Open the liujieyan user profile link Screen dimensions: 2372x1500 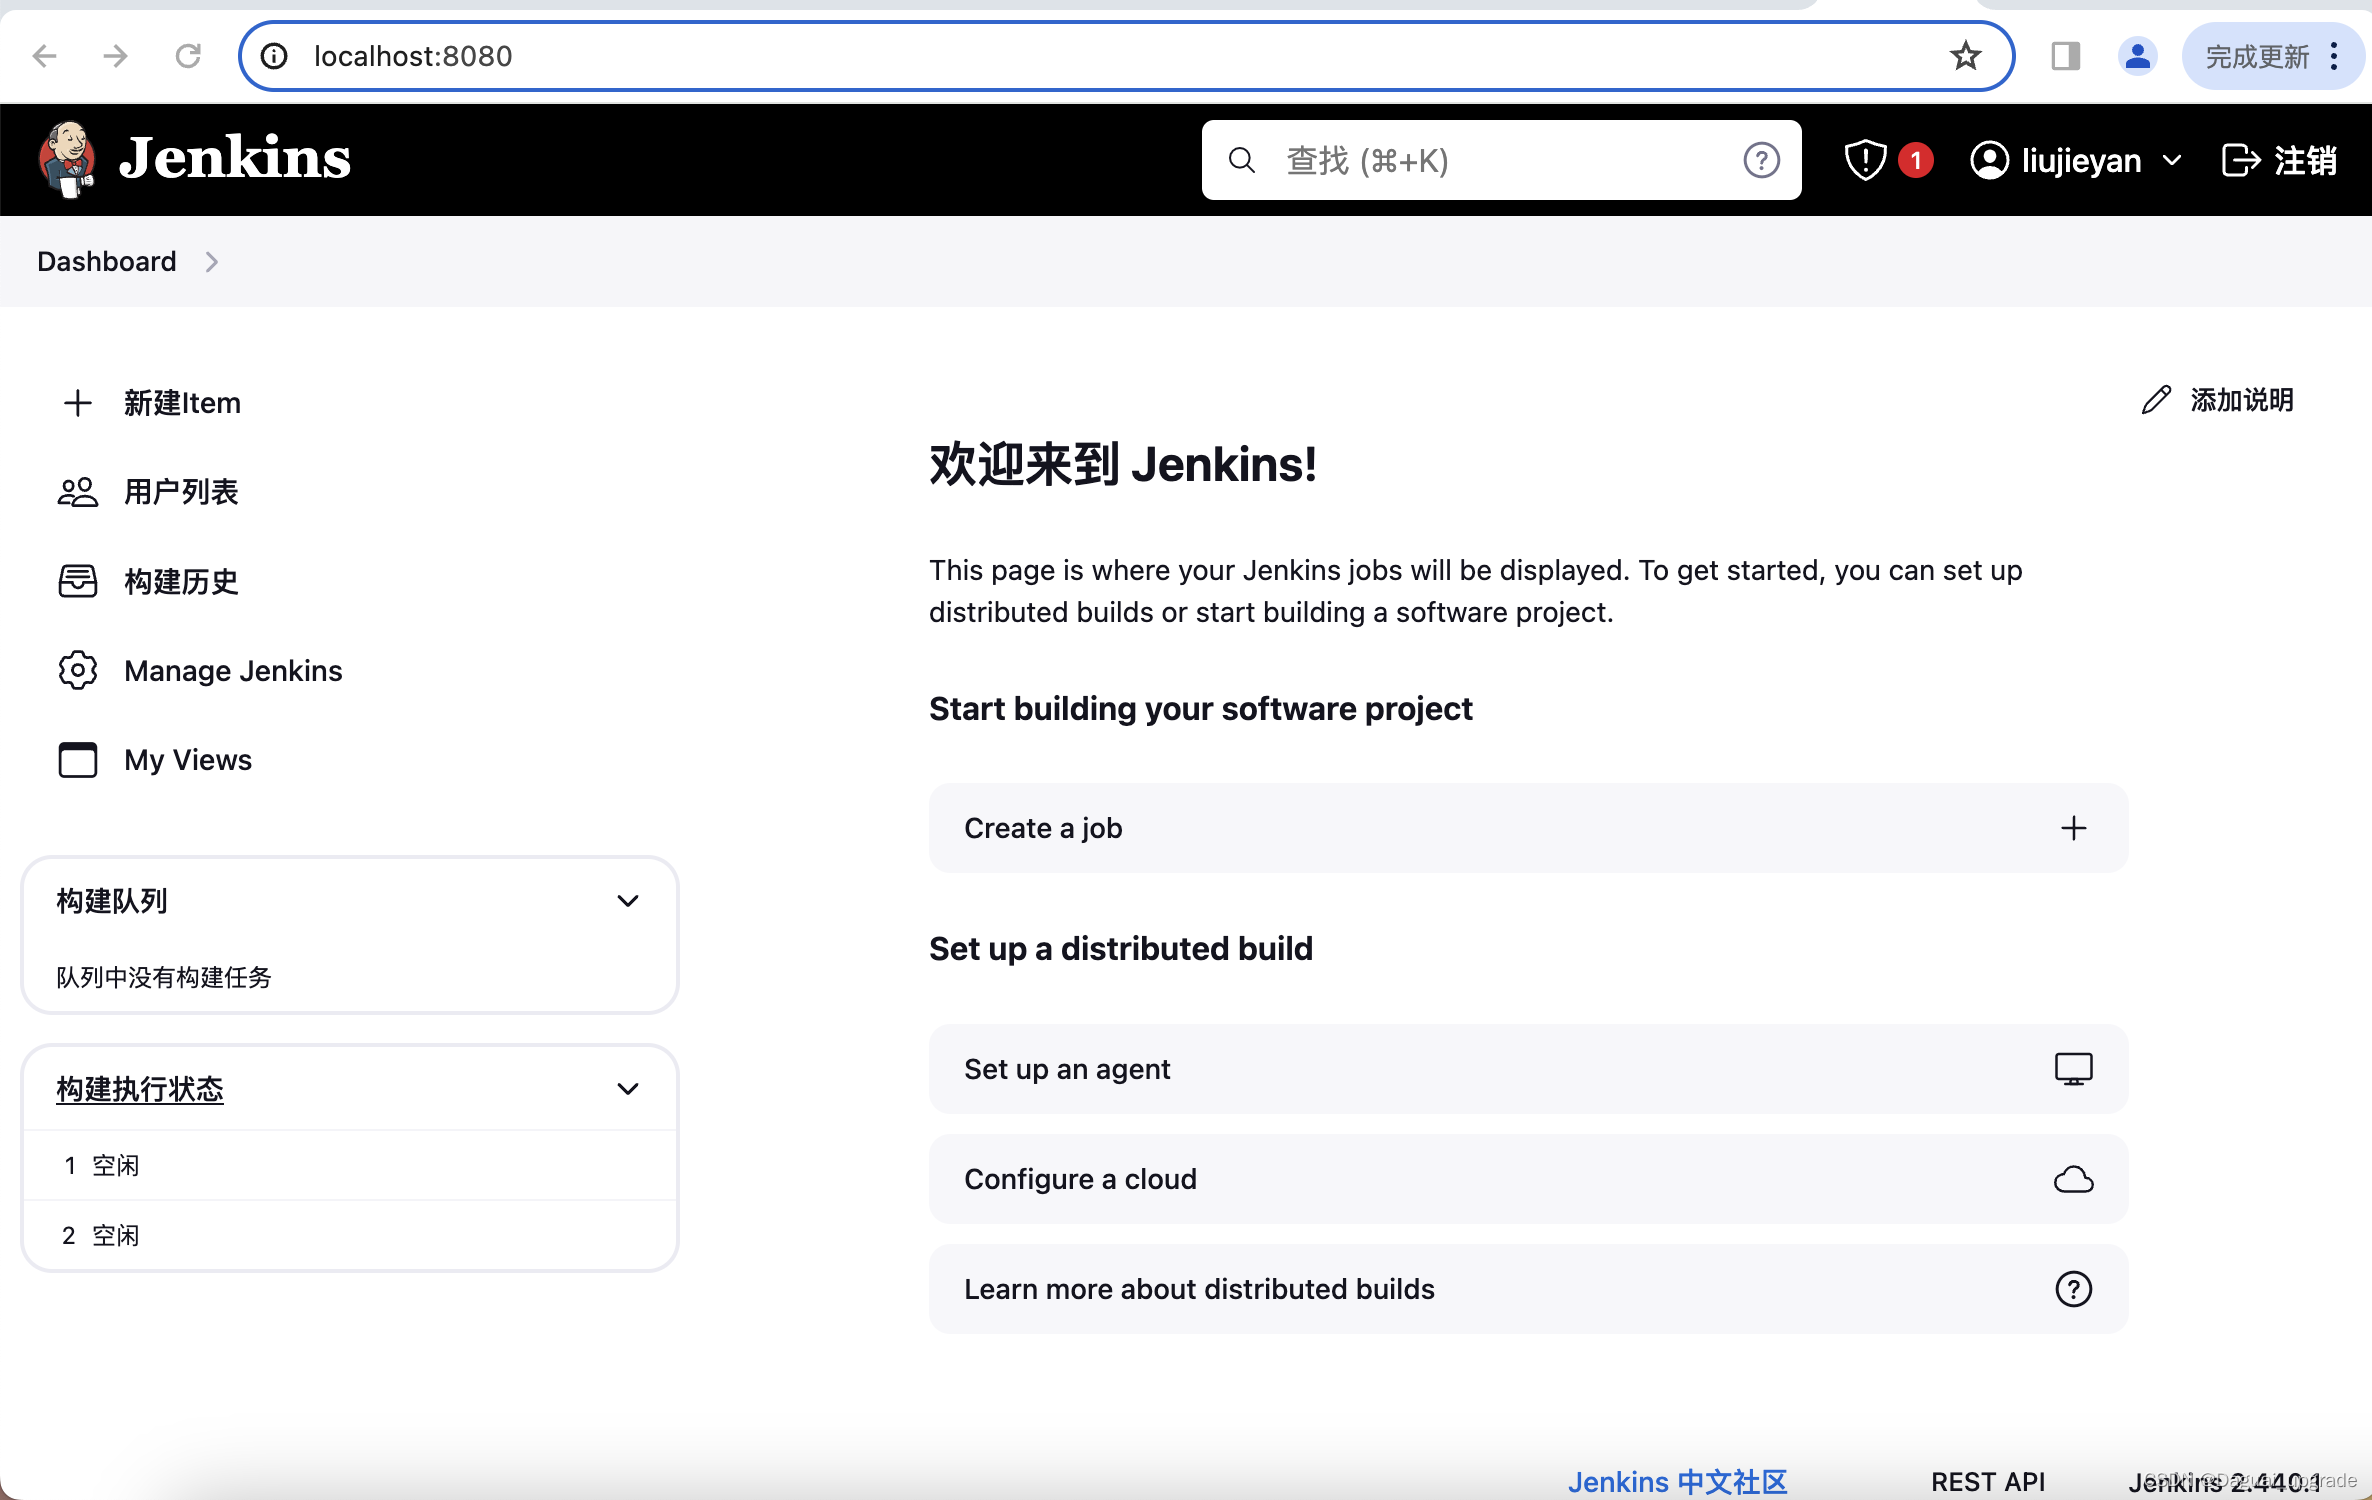point(2055,160)
